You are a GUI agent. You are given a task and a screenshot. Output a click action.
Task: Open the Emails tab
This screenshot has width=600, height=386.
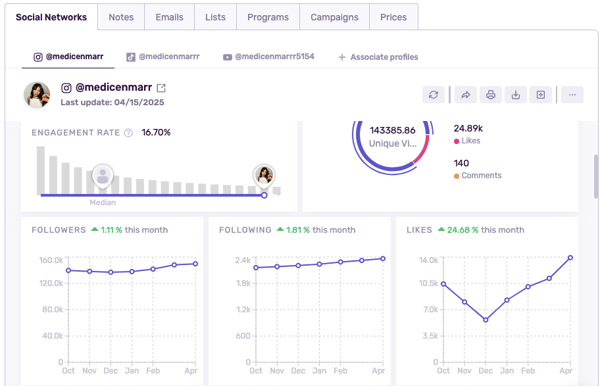169,17
